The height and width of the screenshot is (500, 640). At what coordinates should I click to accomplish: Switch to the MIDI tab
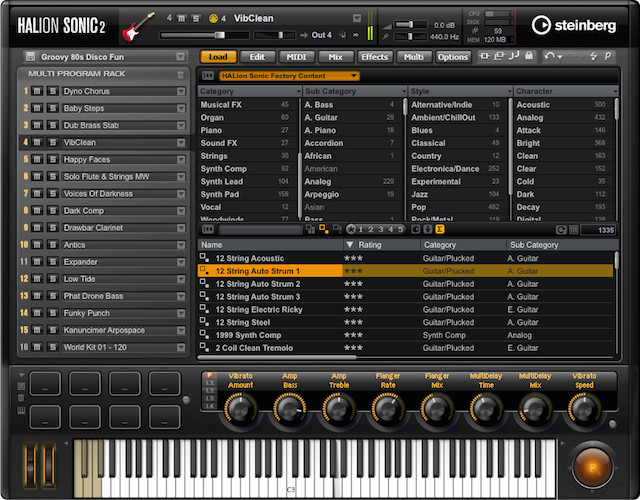click(x=296, y=57)
